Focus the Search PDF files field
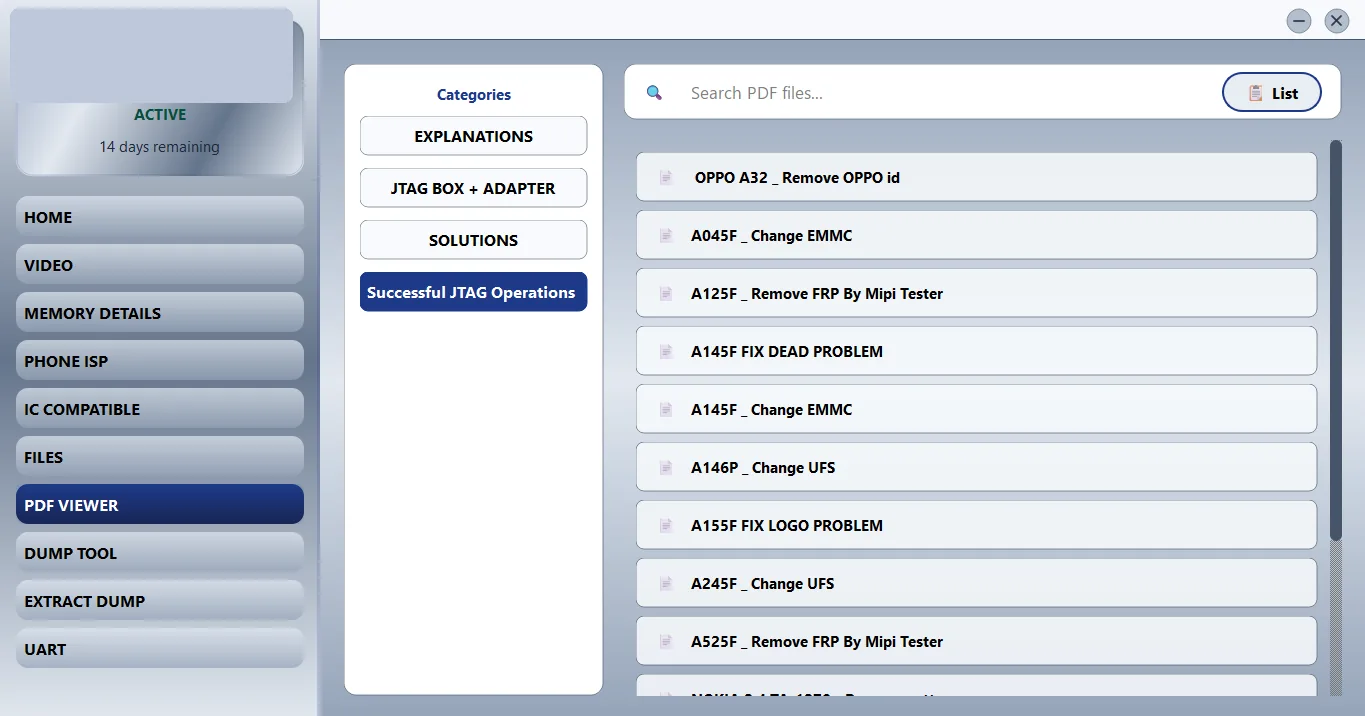 point(945,93)
